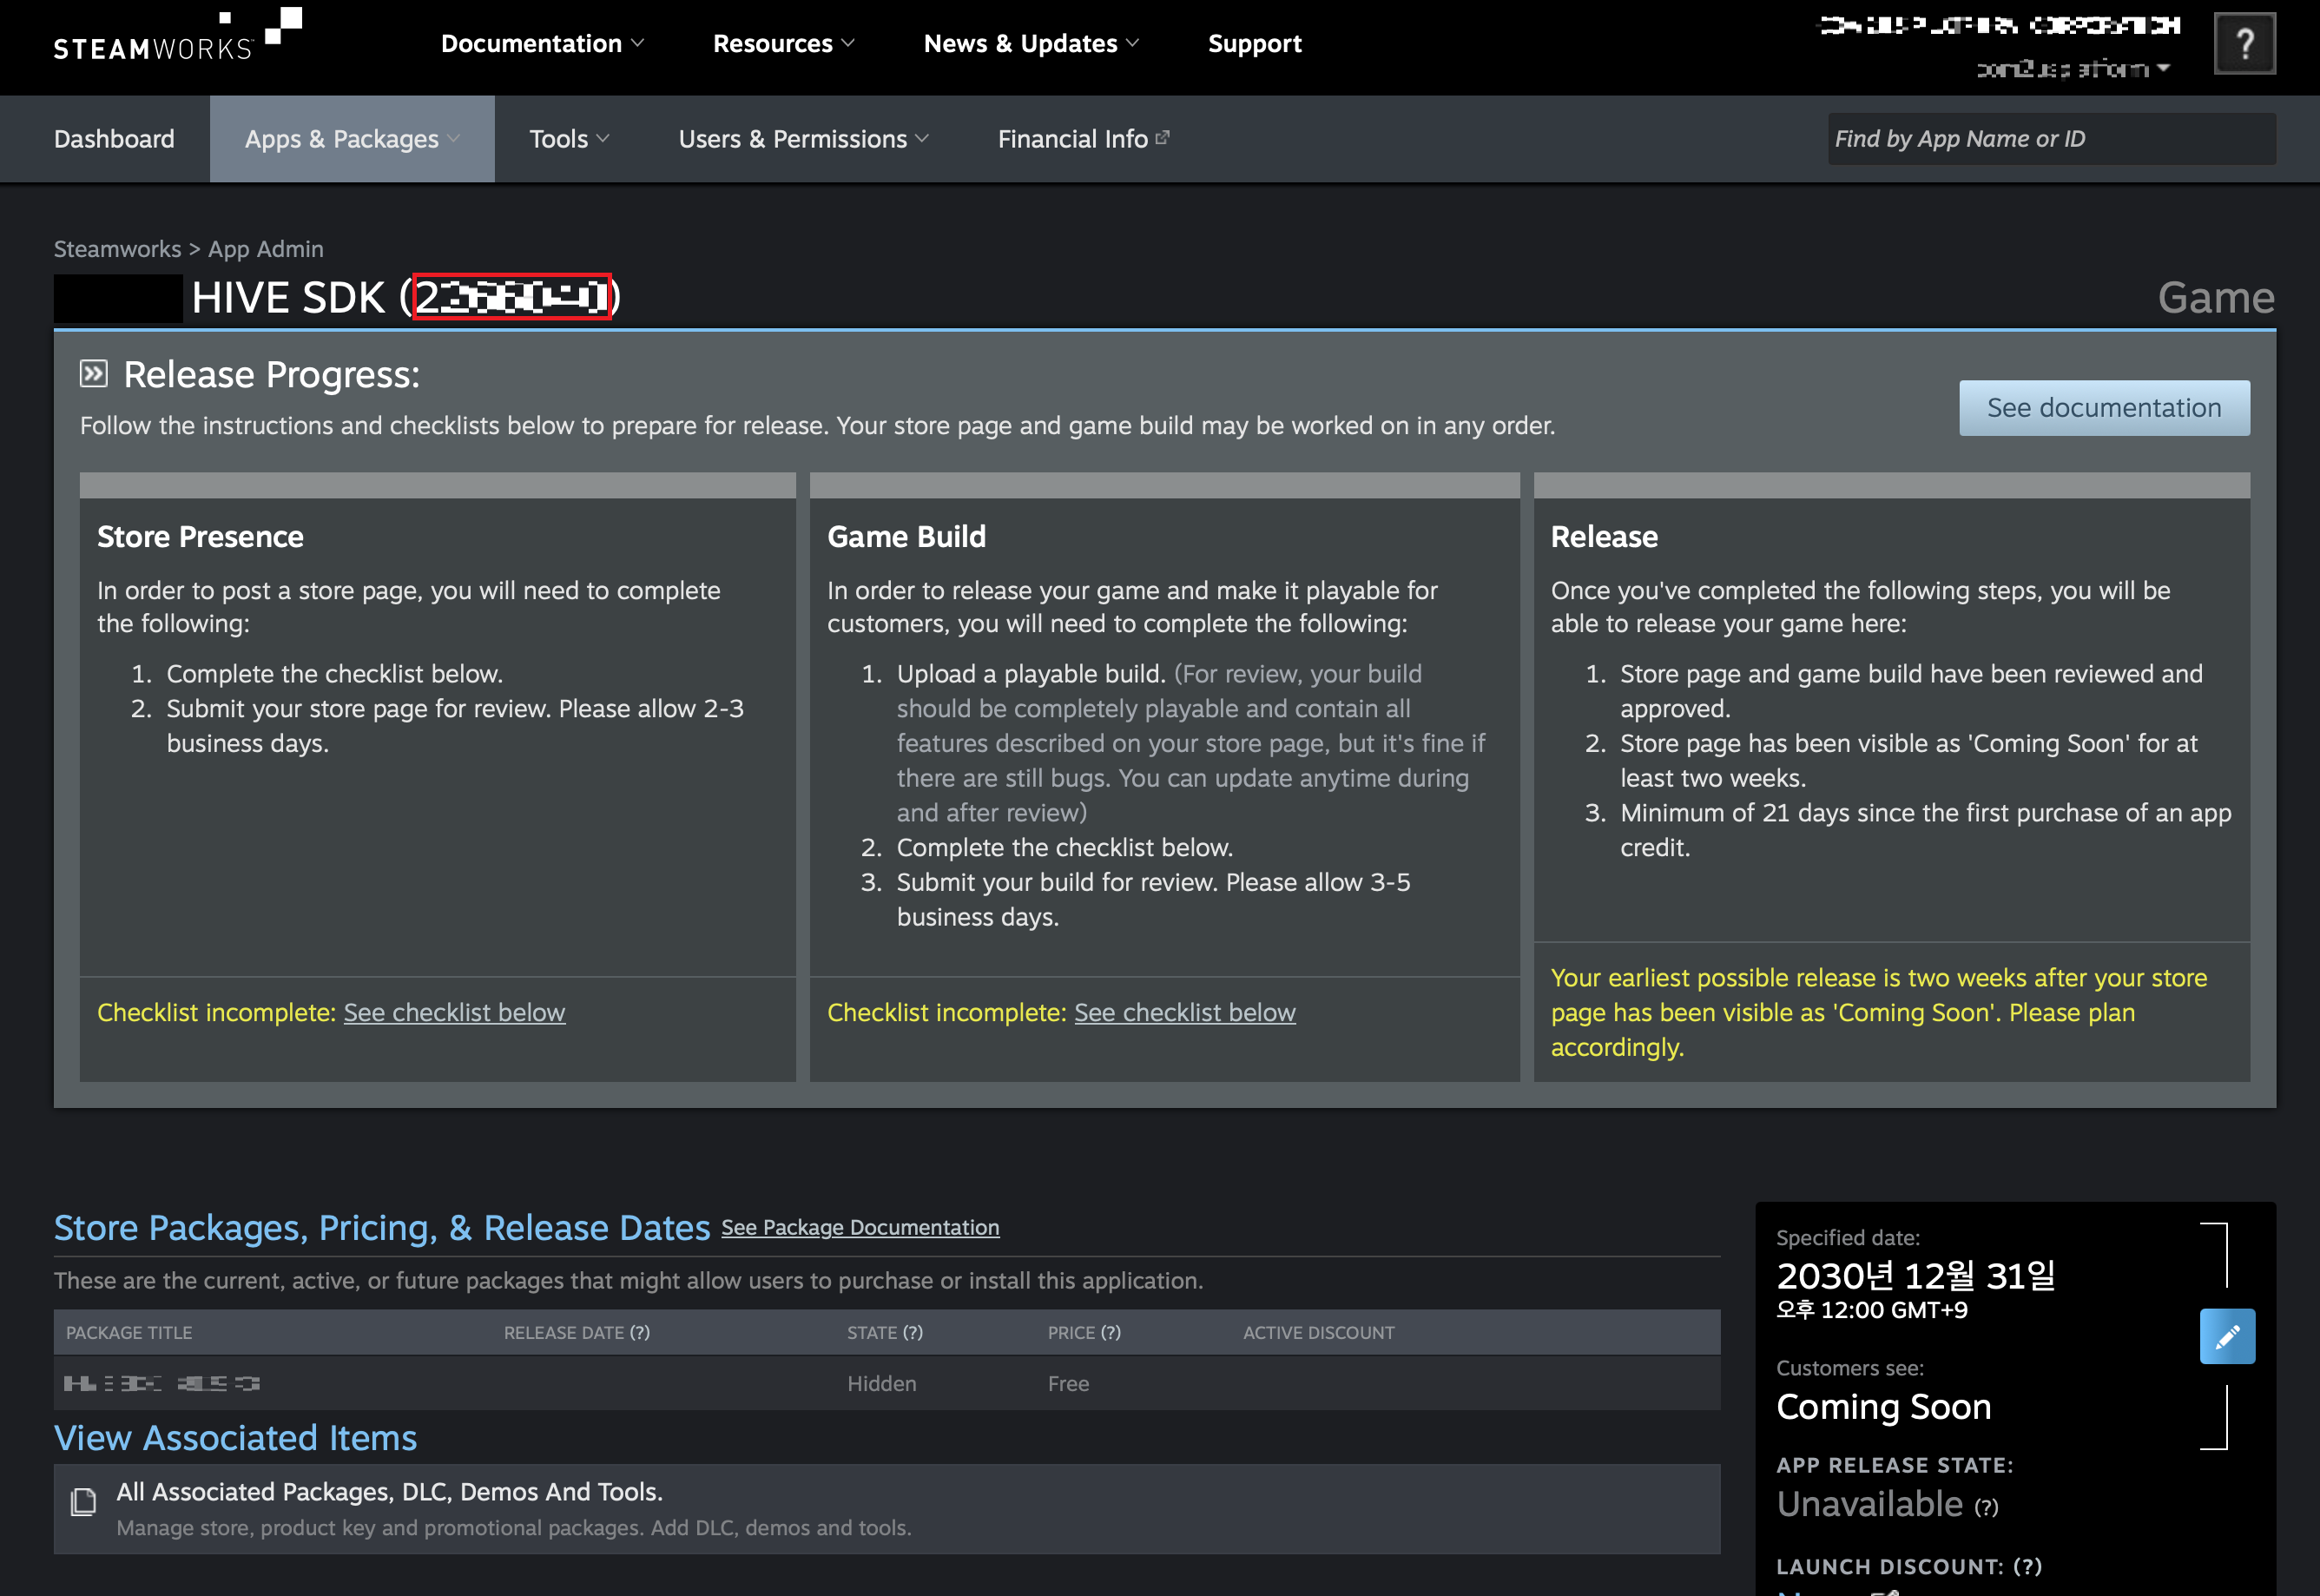Viewport: 2320px width, 1596px height.
Task: Expand the Resources dropdown menu
Action: [783, 44]
